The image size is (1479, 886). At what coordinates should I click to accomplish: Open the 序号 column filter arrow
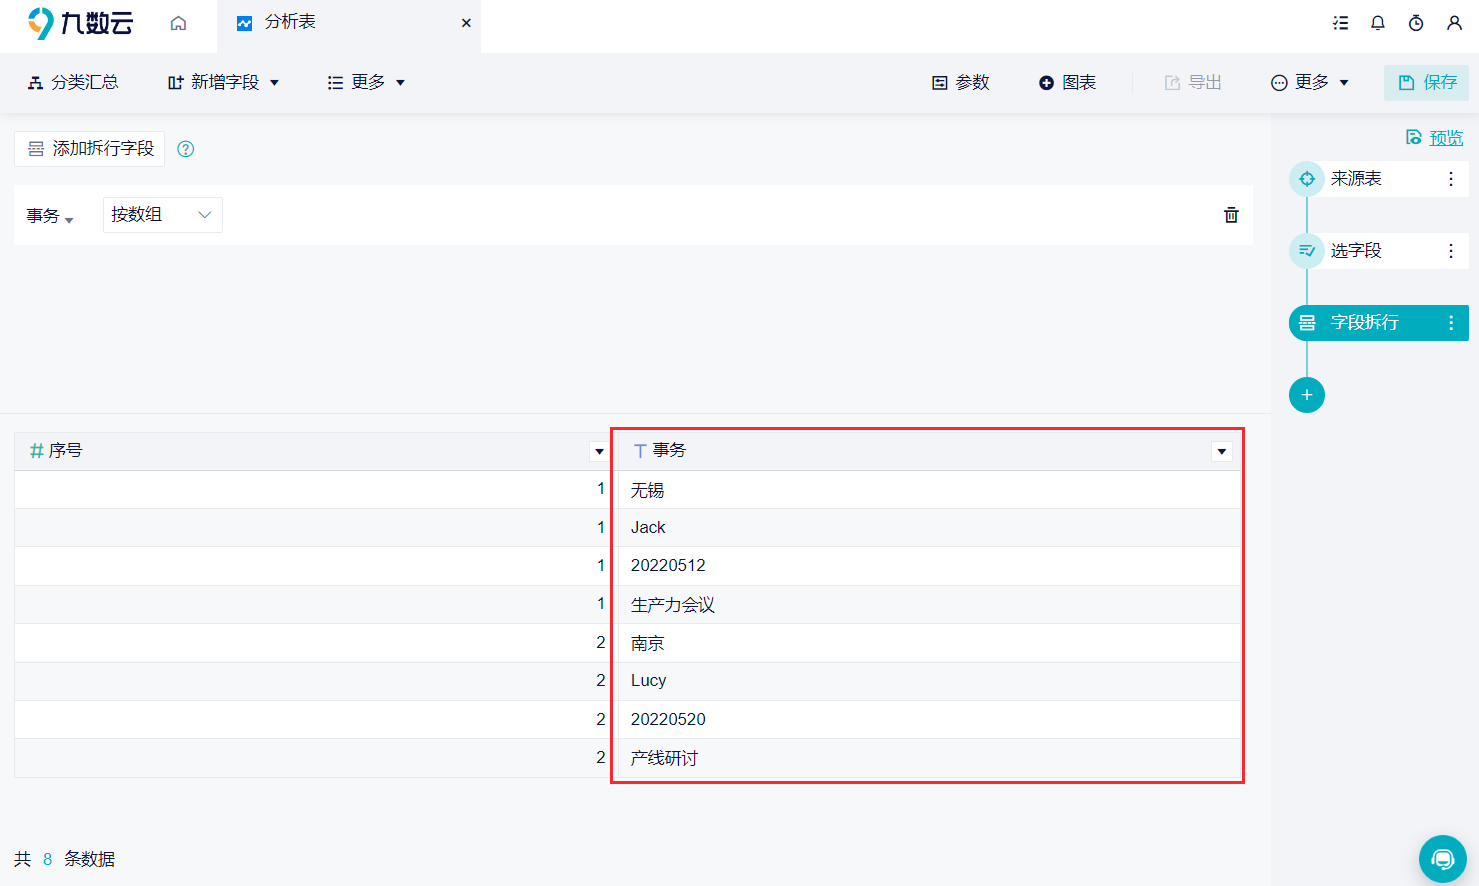pyautogui.click(x=599, y=451)
